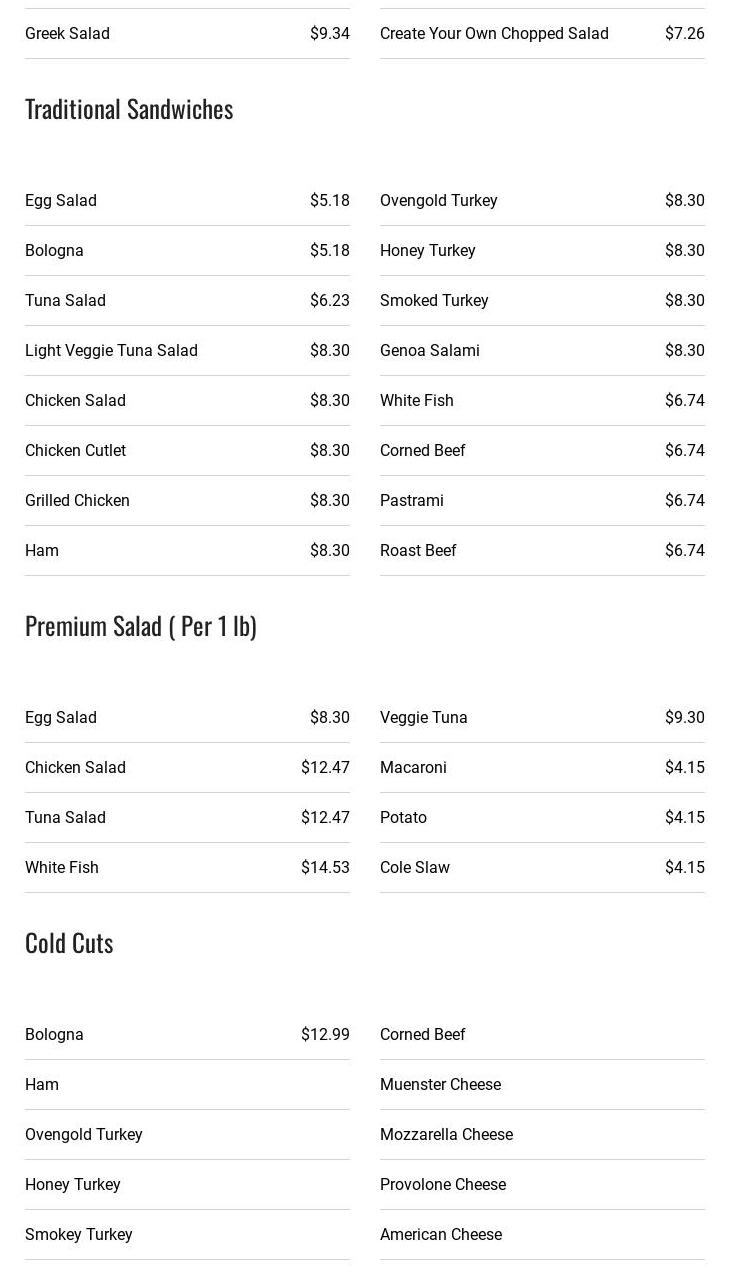Click the Greek Salad menu item

click(68, 34)
